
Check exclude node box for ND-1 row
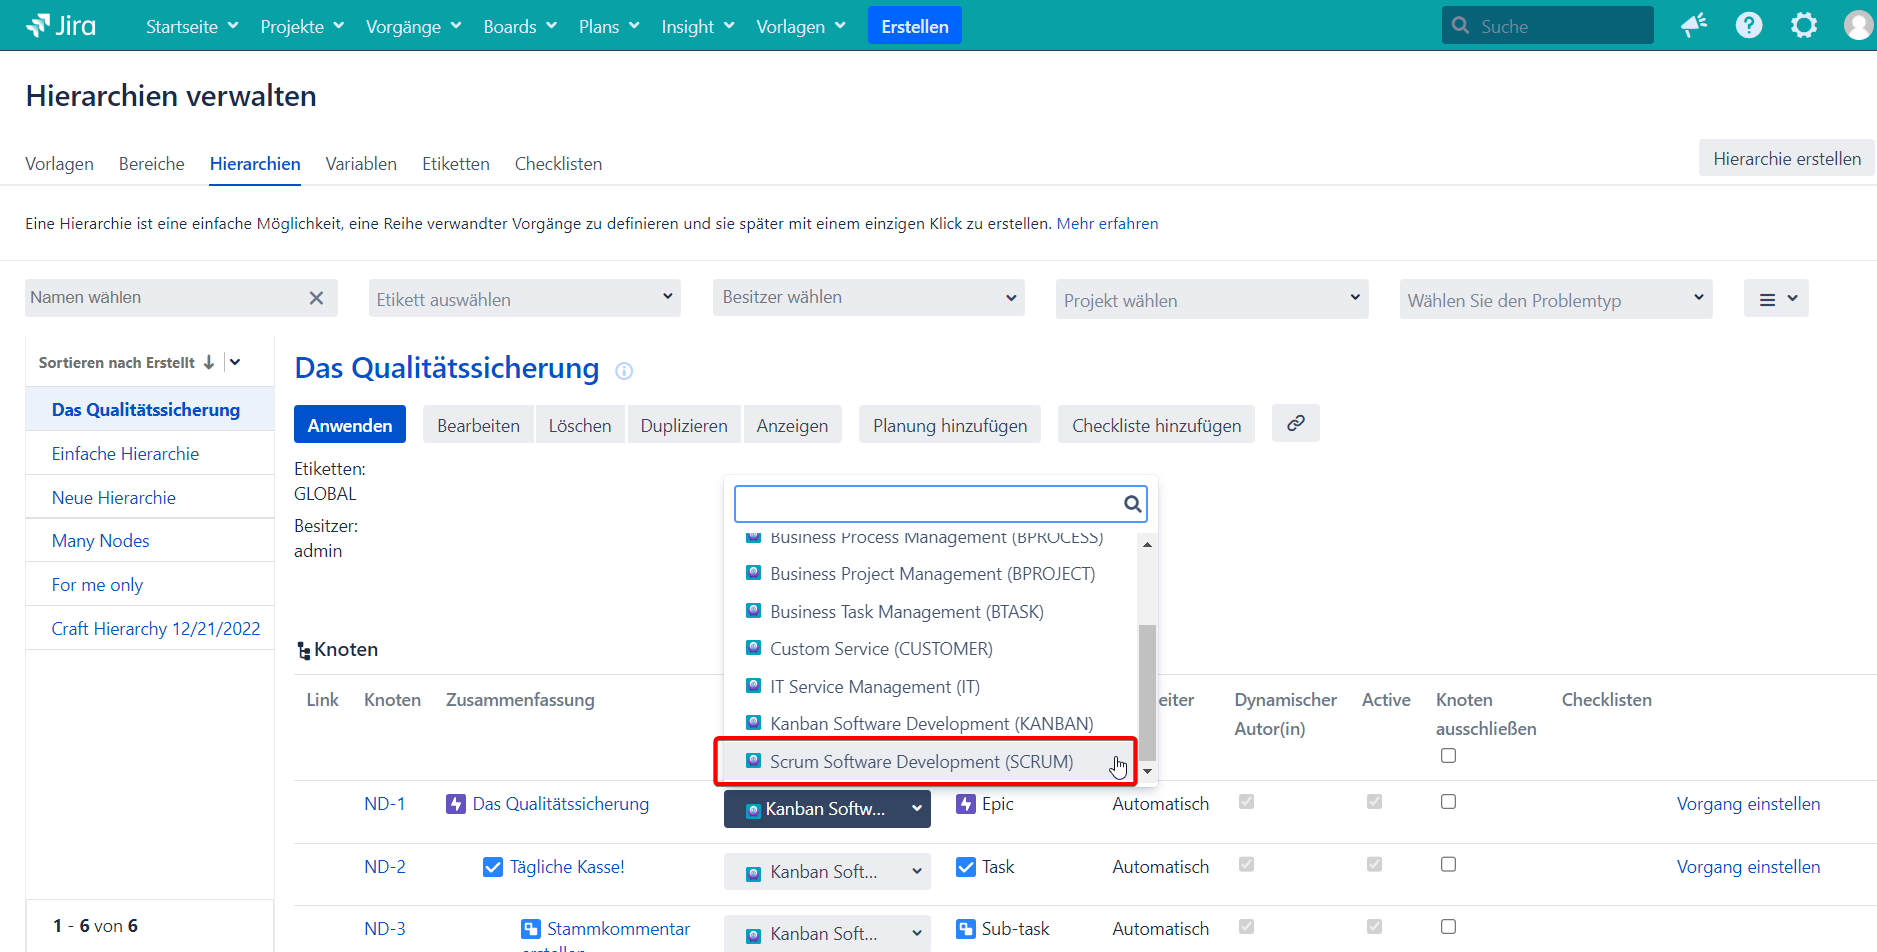(x=1448, y=802)
